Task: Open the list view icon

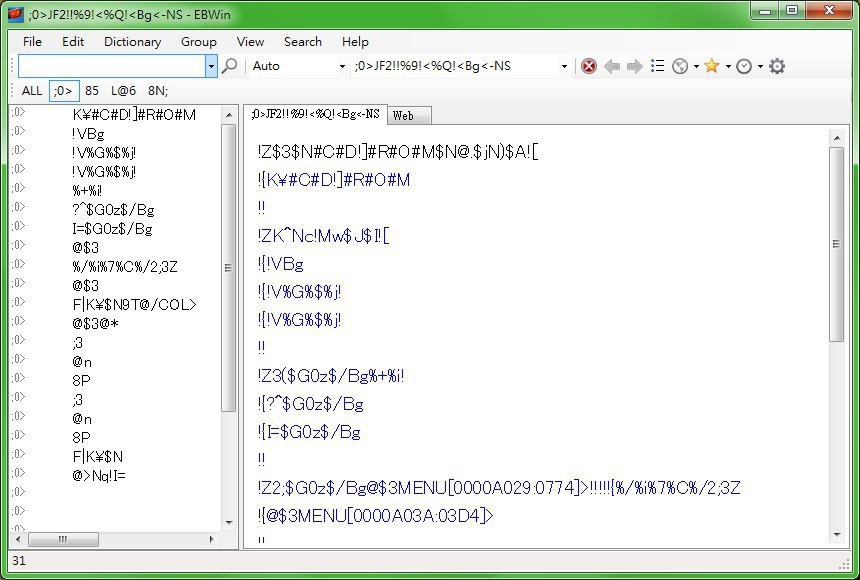Action: tap(657, 66)
